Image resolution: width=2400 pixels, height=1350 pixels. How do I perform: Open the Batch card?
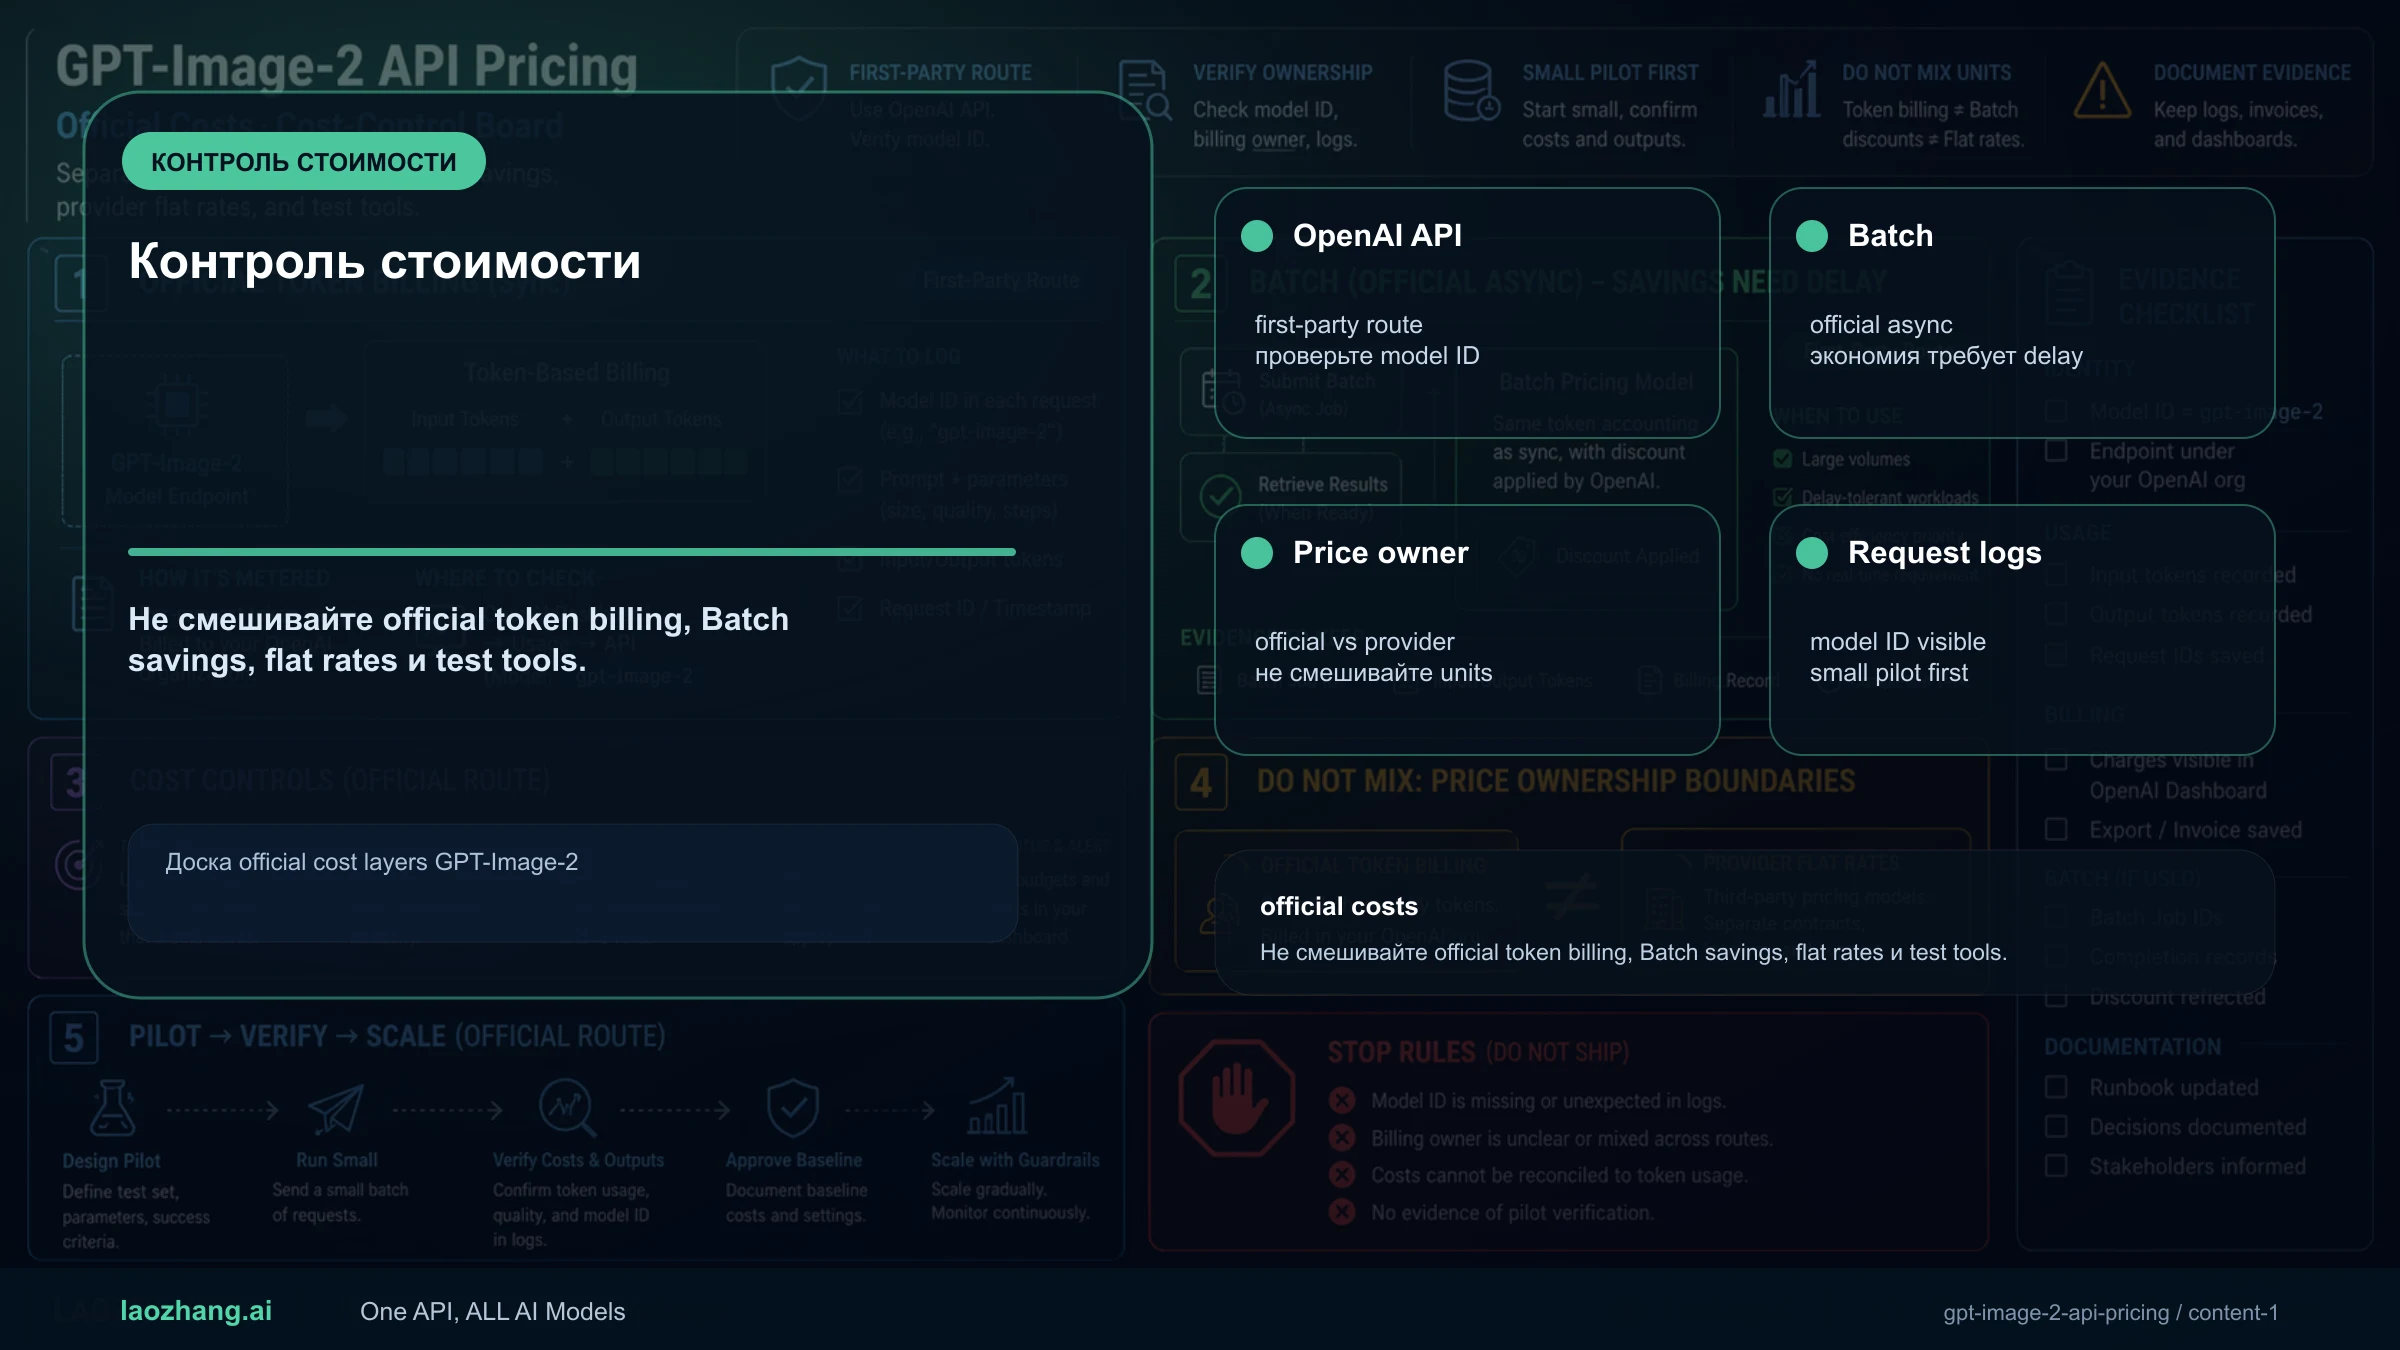click(2022, 313)
